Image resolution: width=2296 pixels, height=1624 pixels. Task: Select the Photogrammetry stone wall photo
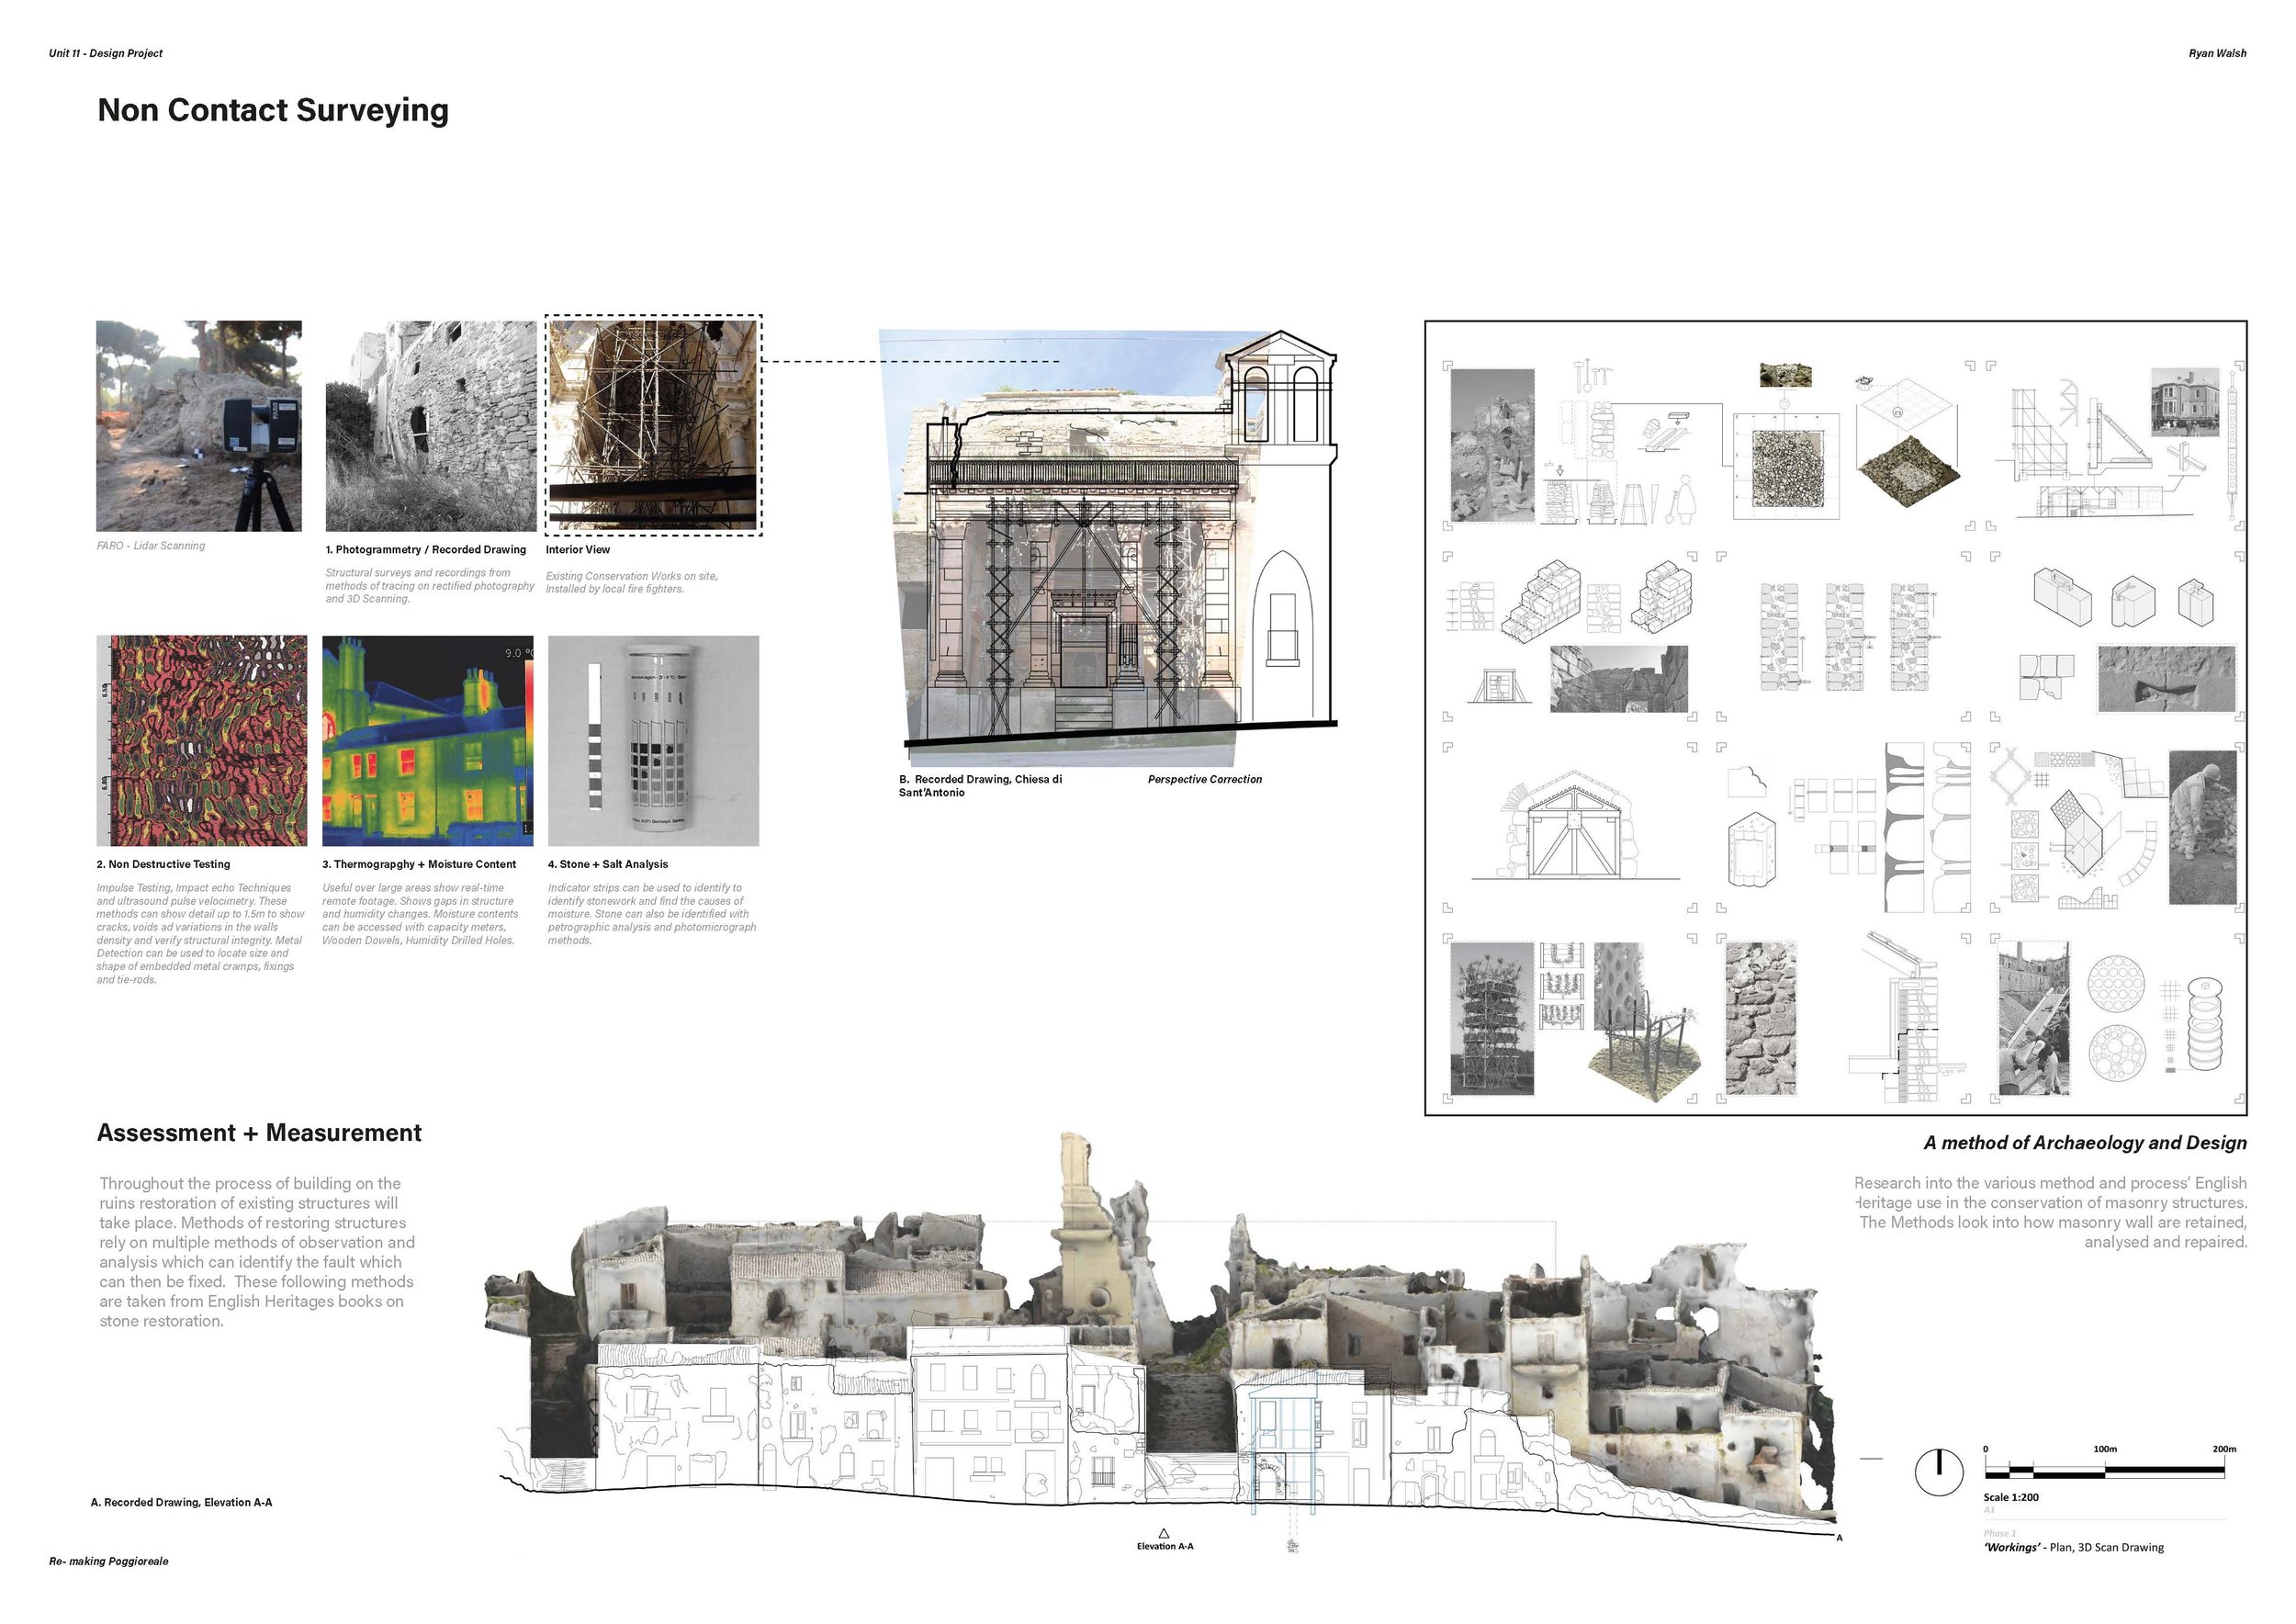click(x=431, y=426)
